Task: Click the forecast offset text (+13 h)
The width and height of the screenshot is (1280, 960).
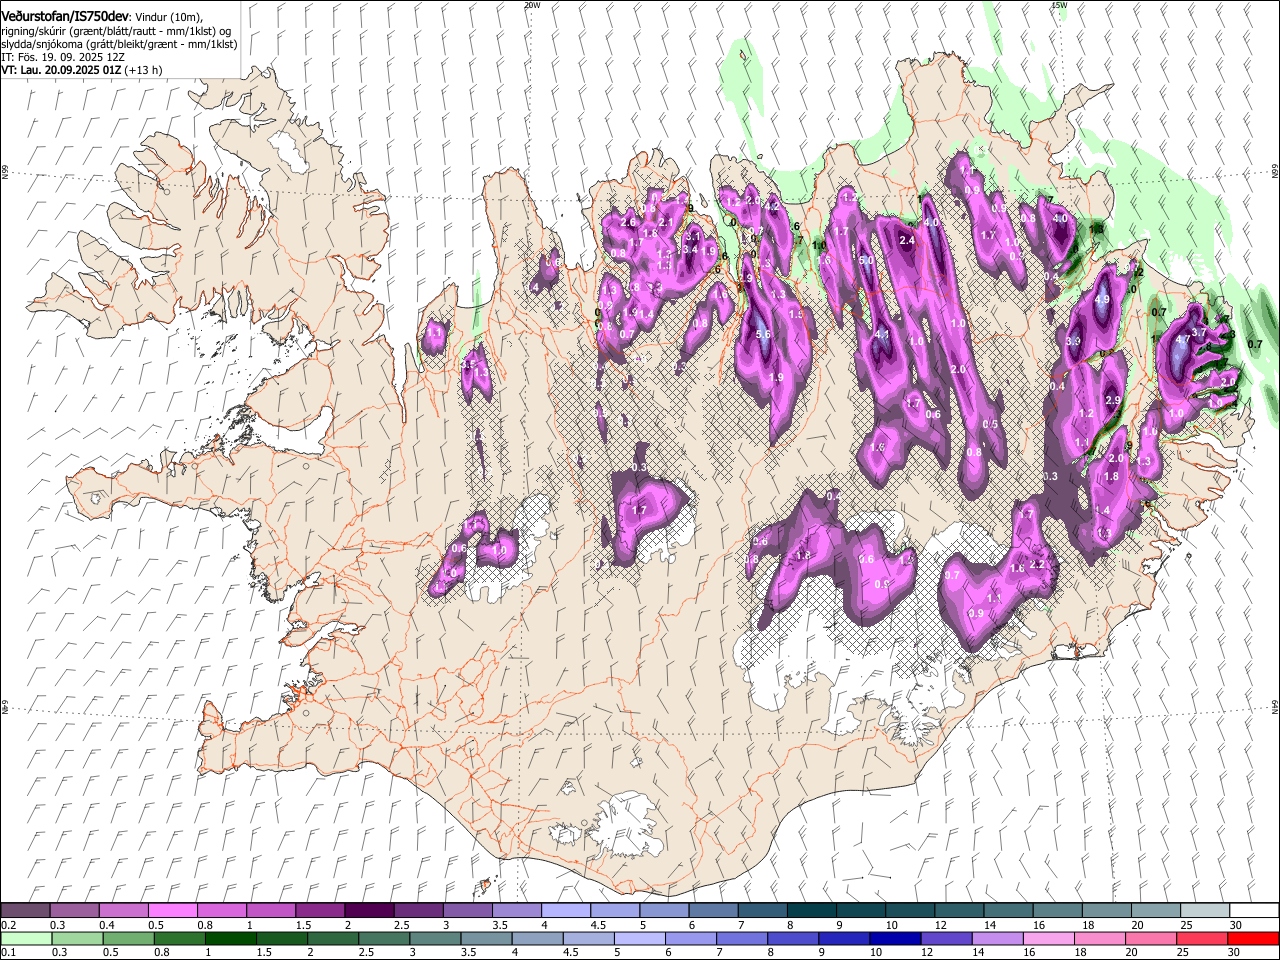Action: (x=144, y=70)
